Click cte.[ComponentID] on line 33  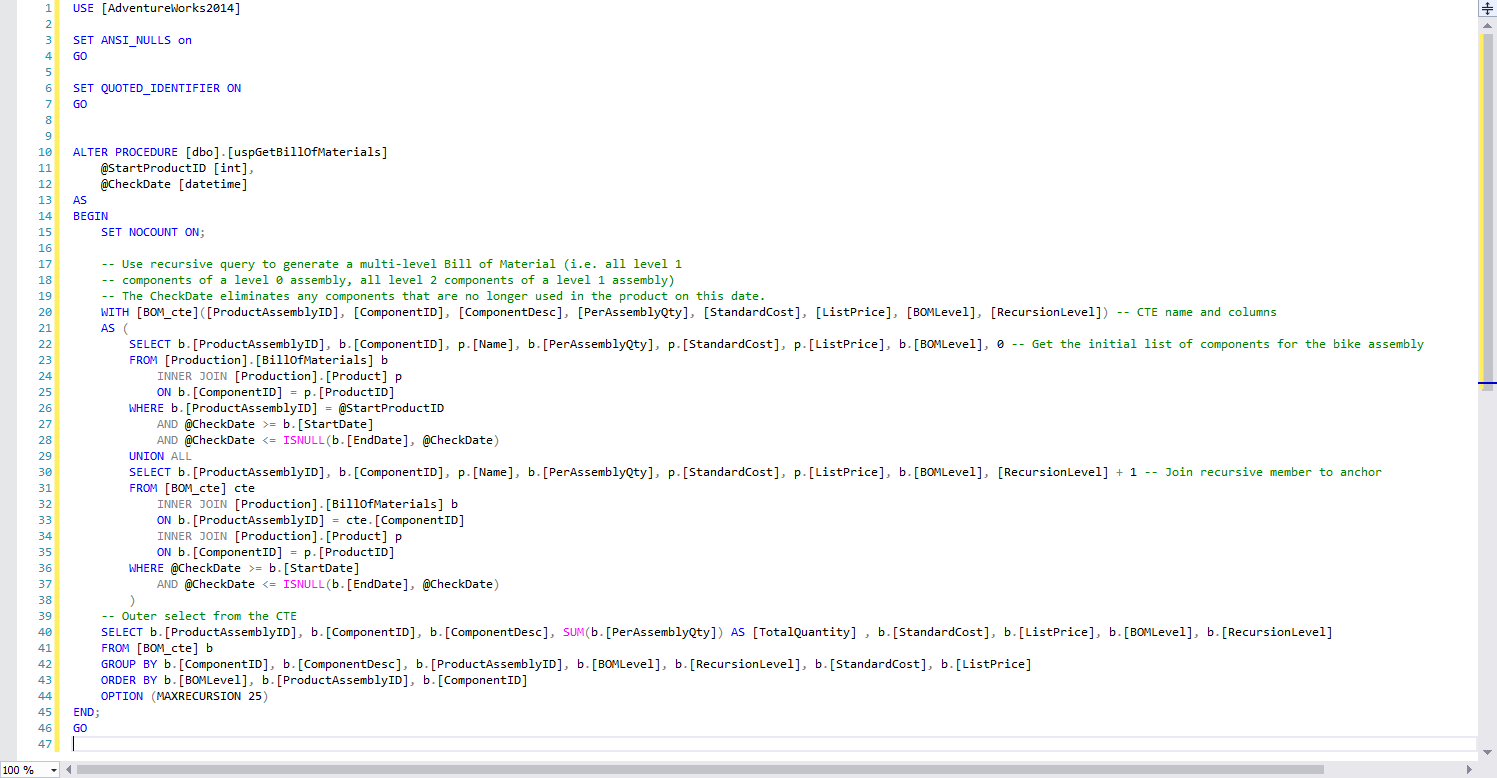[x=405, y=520]
